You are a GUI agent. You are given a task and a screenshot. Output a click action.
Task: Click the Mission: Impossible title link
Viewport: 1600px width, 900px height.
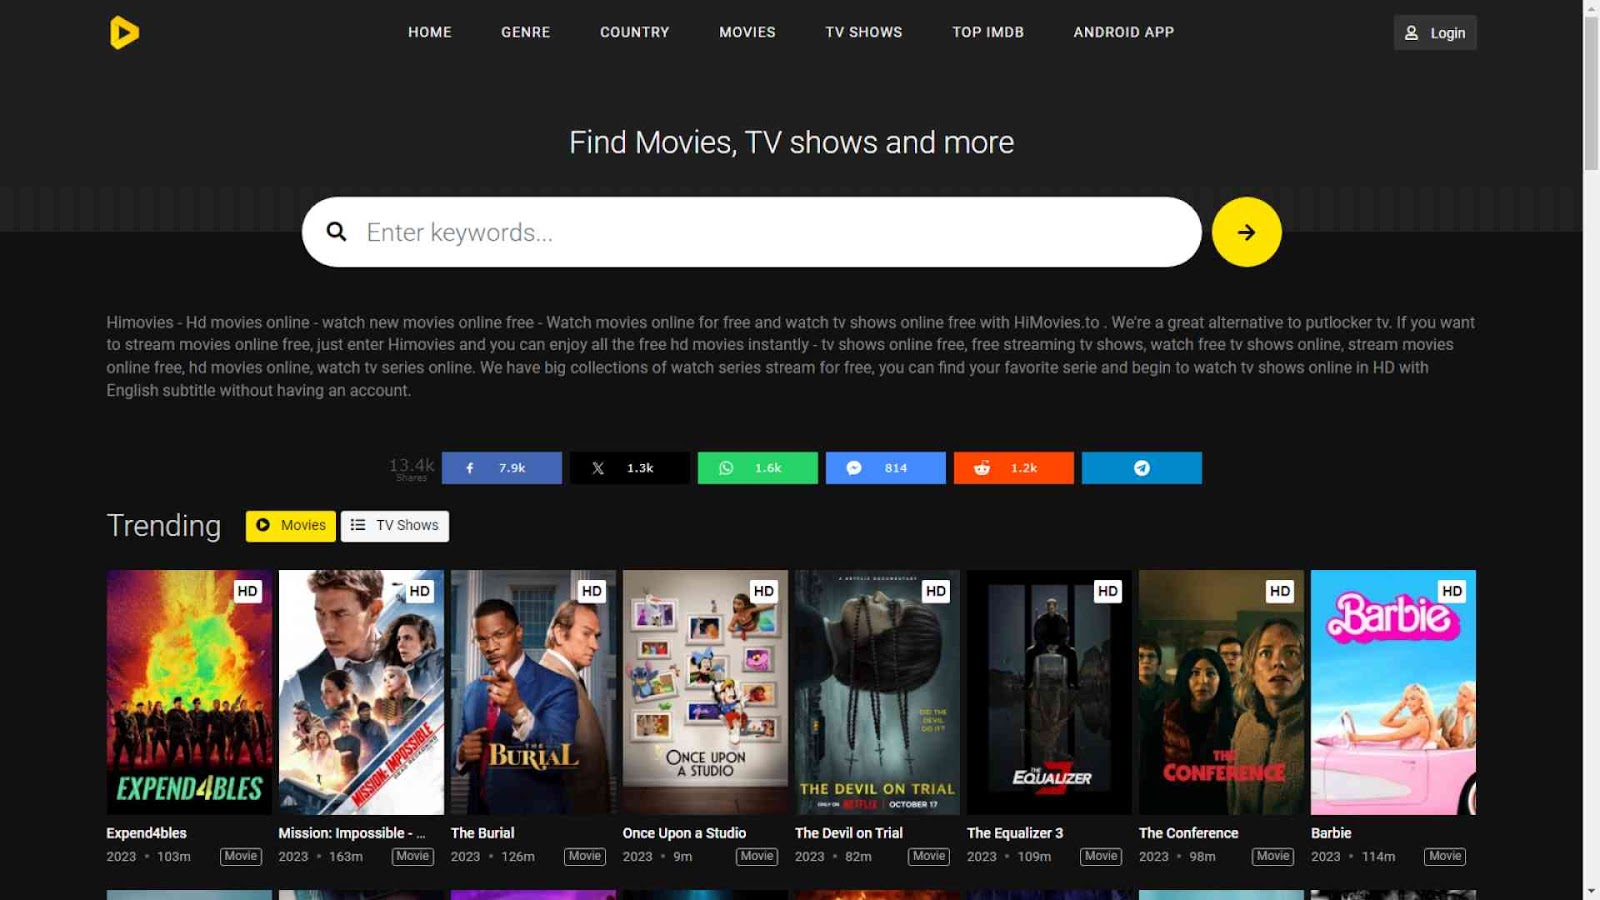point(352,833)
